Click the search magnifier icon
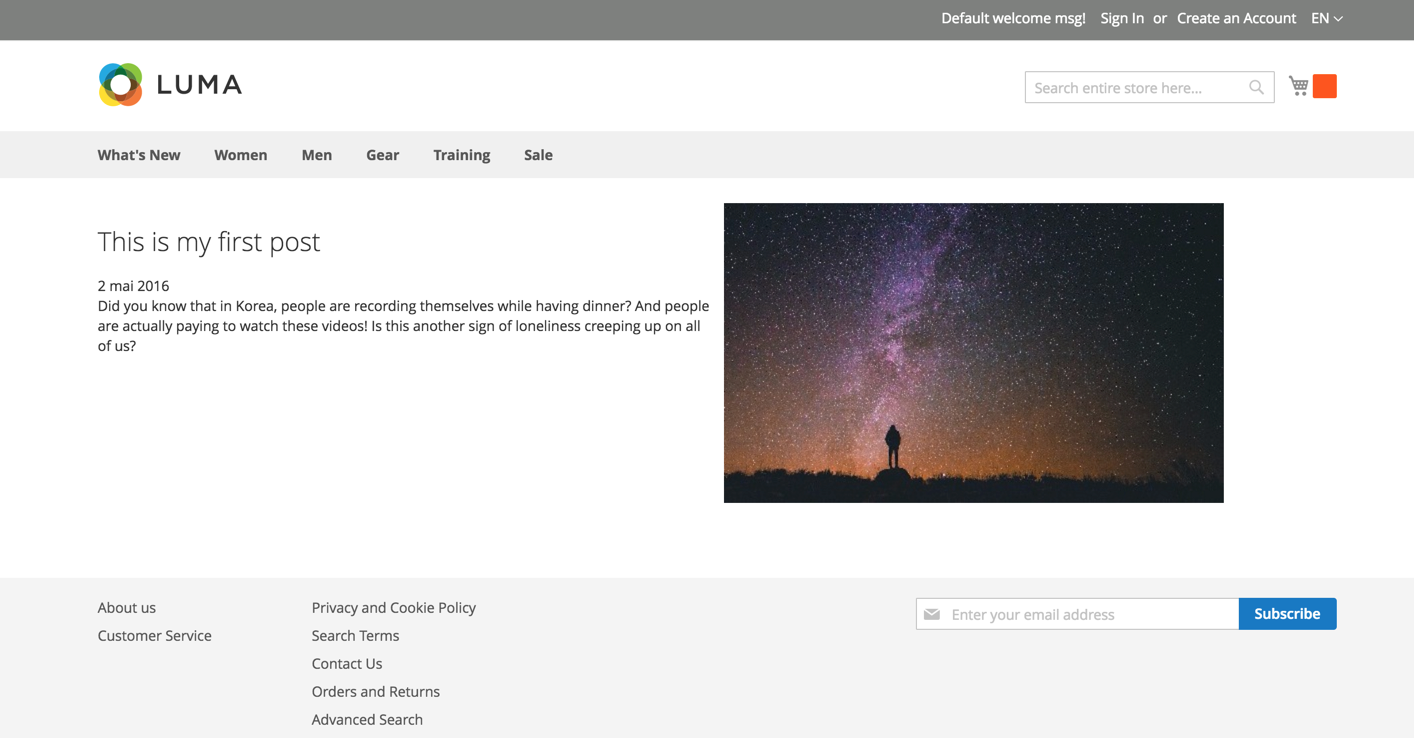Viewport: 1414px width, 738px height. [x=1256, y=88]
